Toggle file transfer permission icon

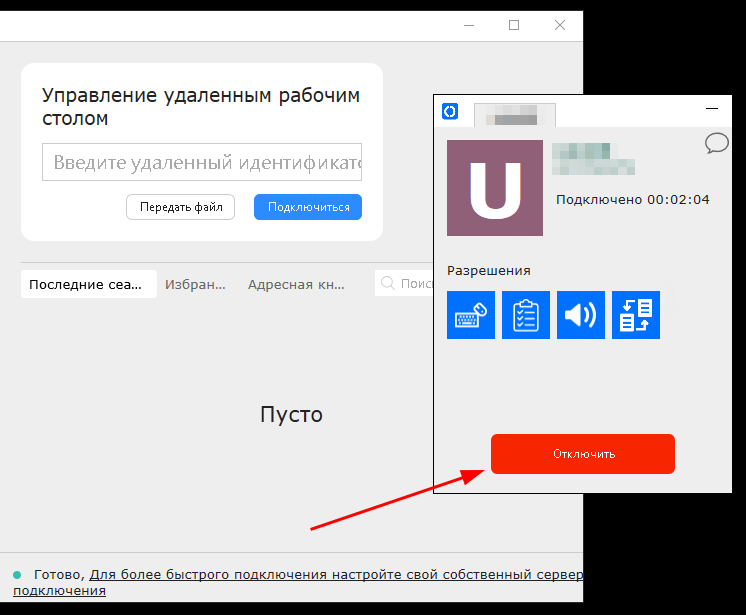[x=636, y=315]
